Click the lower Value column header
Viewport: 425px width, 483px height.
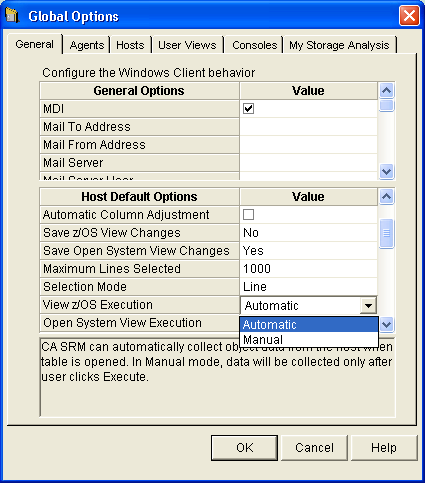tap(308, 197)
